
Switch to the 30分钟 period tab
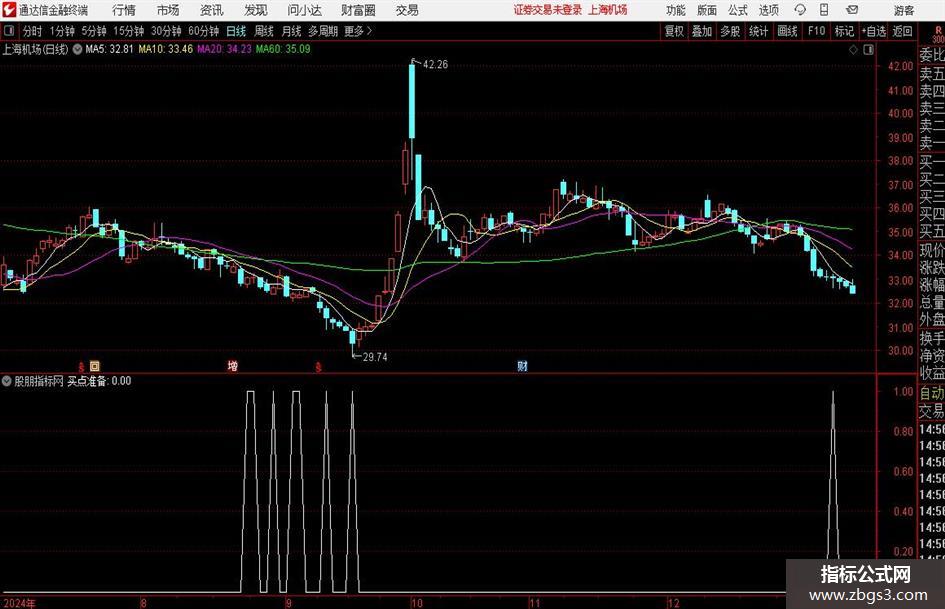166,31
